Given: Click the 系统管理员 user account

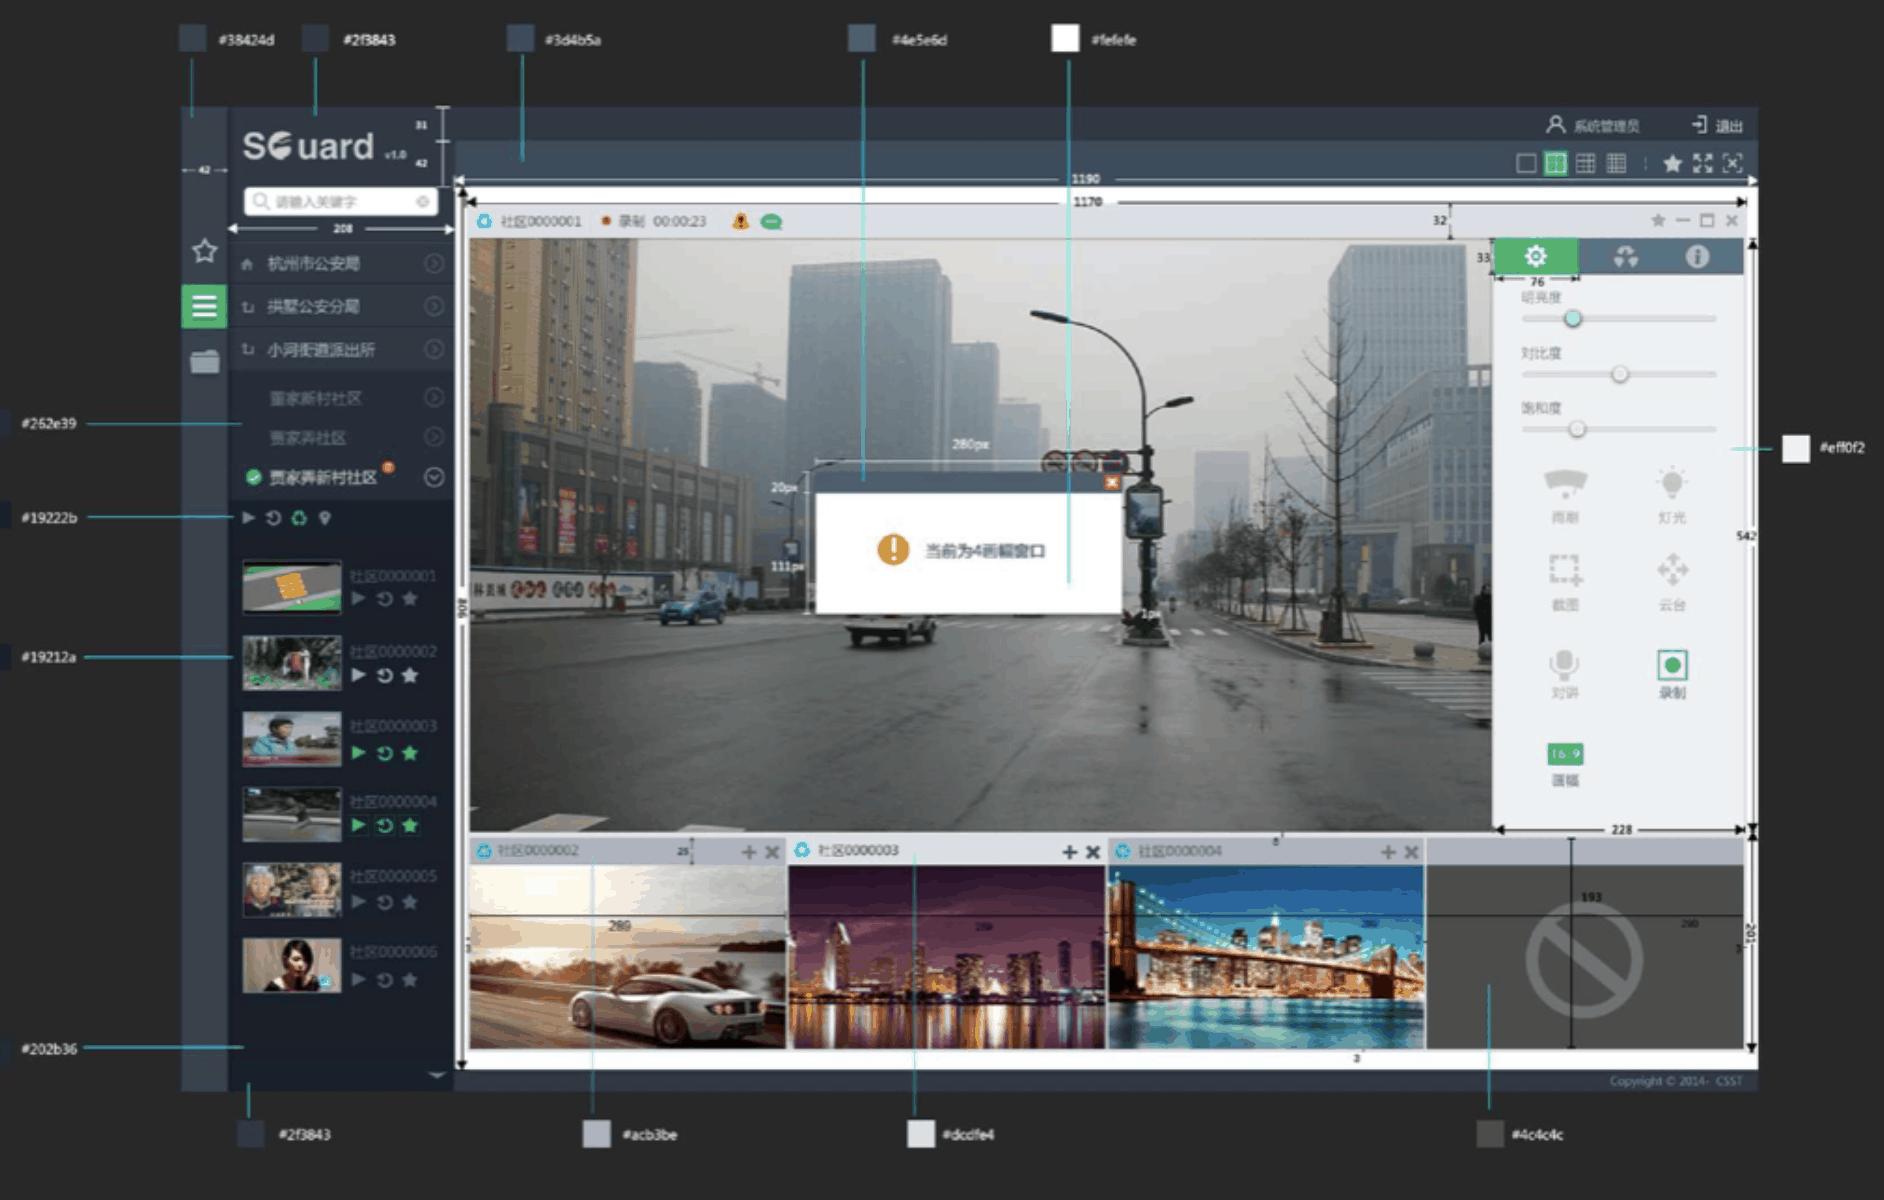Looking at the screenshot, I should point(1593,125).
